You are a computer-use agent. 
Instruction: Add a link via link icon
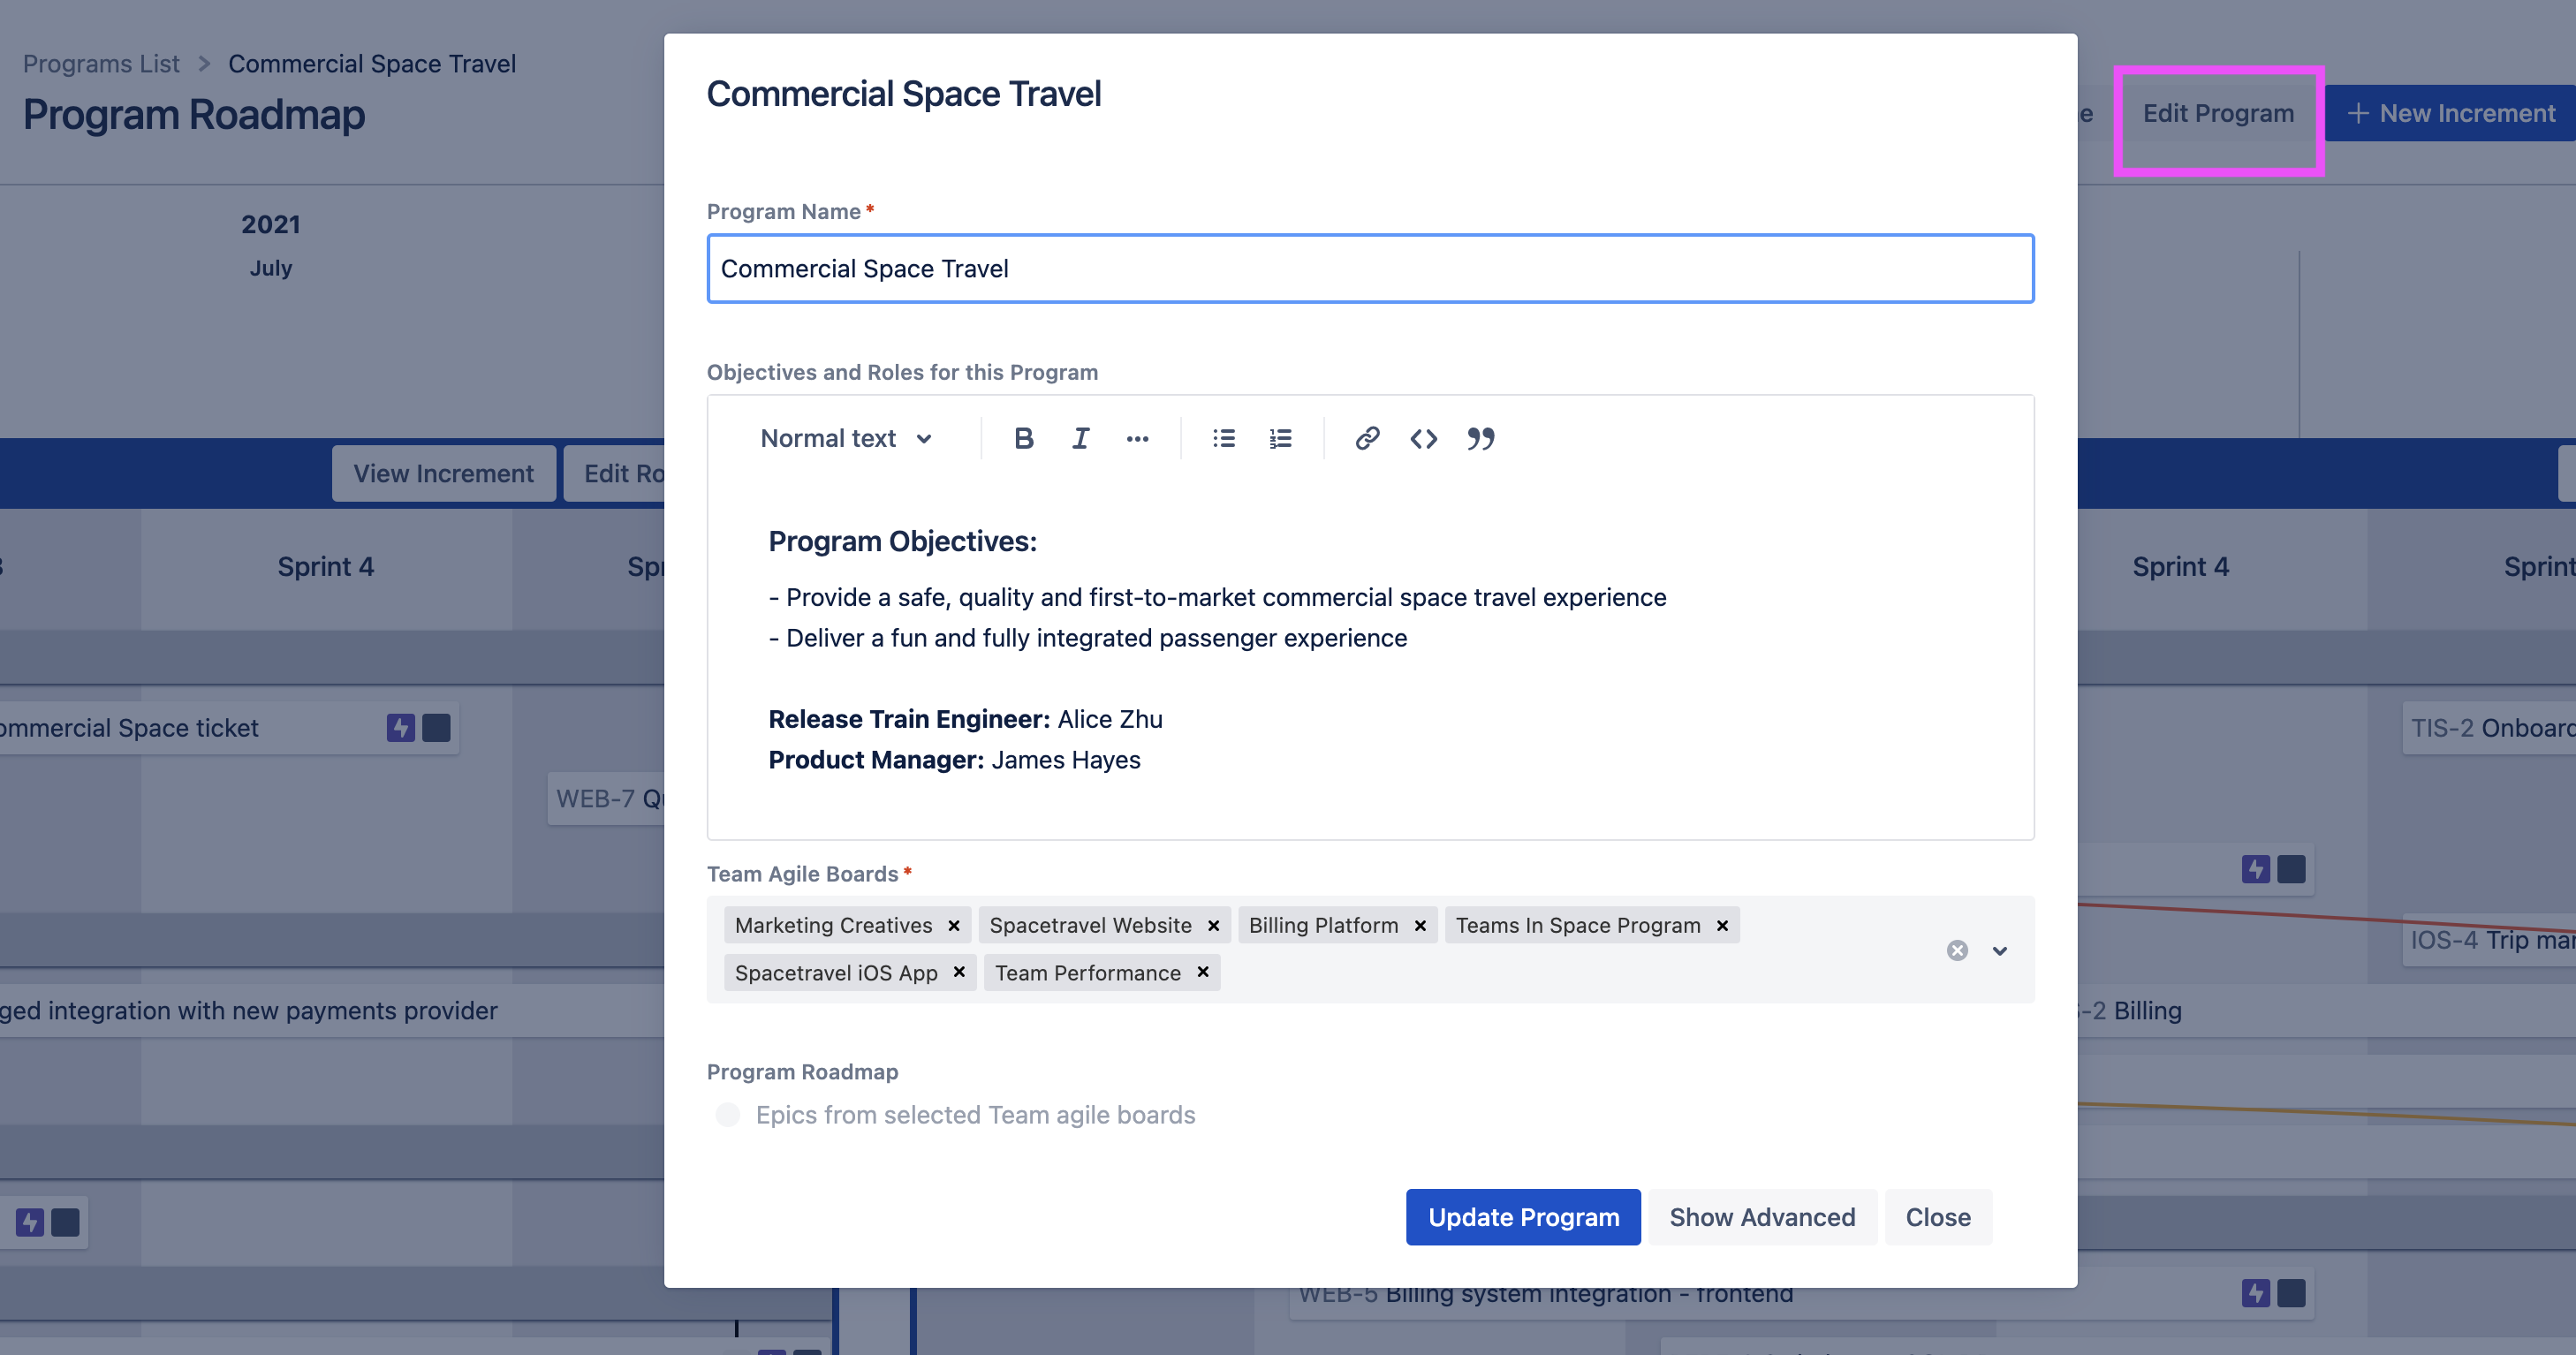pyautogui.click(x=1367, y=438)
